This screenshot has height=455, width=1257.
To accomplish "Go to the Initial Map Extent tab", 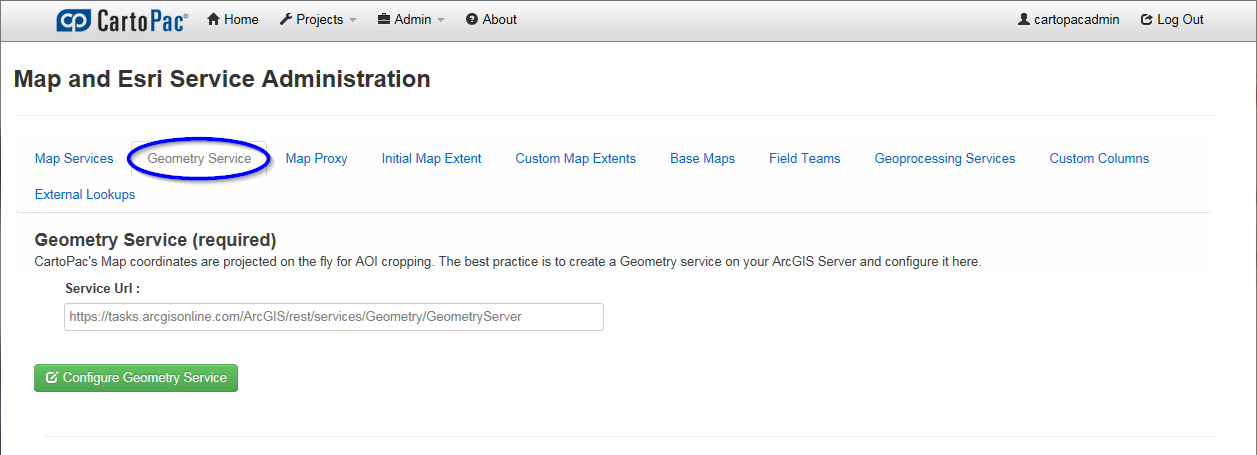I will click(x=431, y=158).
